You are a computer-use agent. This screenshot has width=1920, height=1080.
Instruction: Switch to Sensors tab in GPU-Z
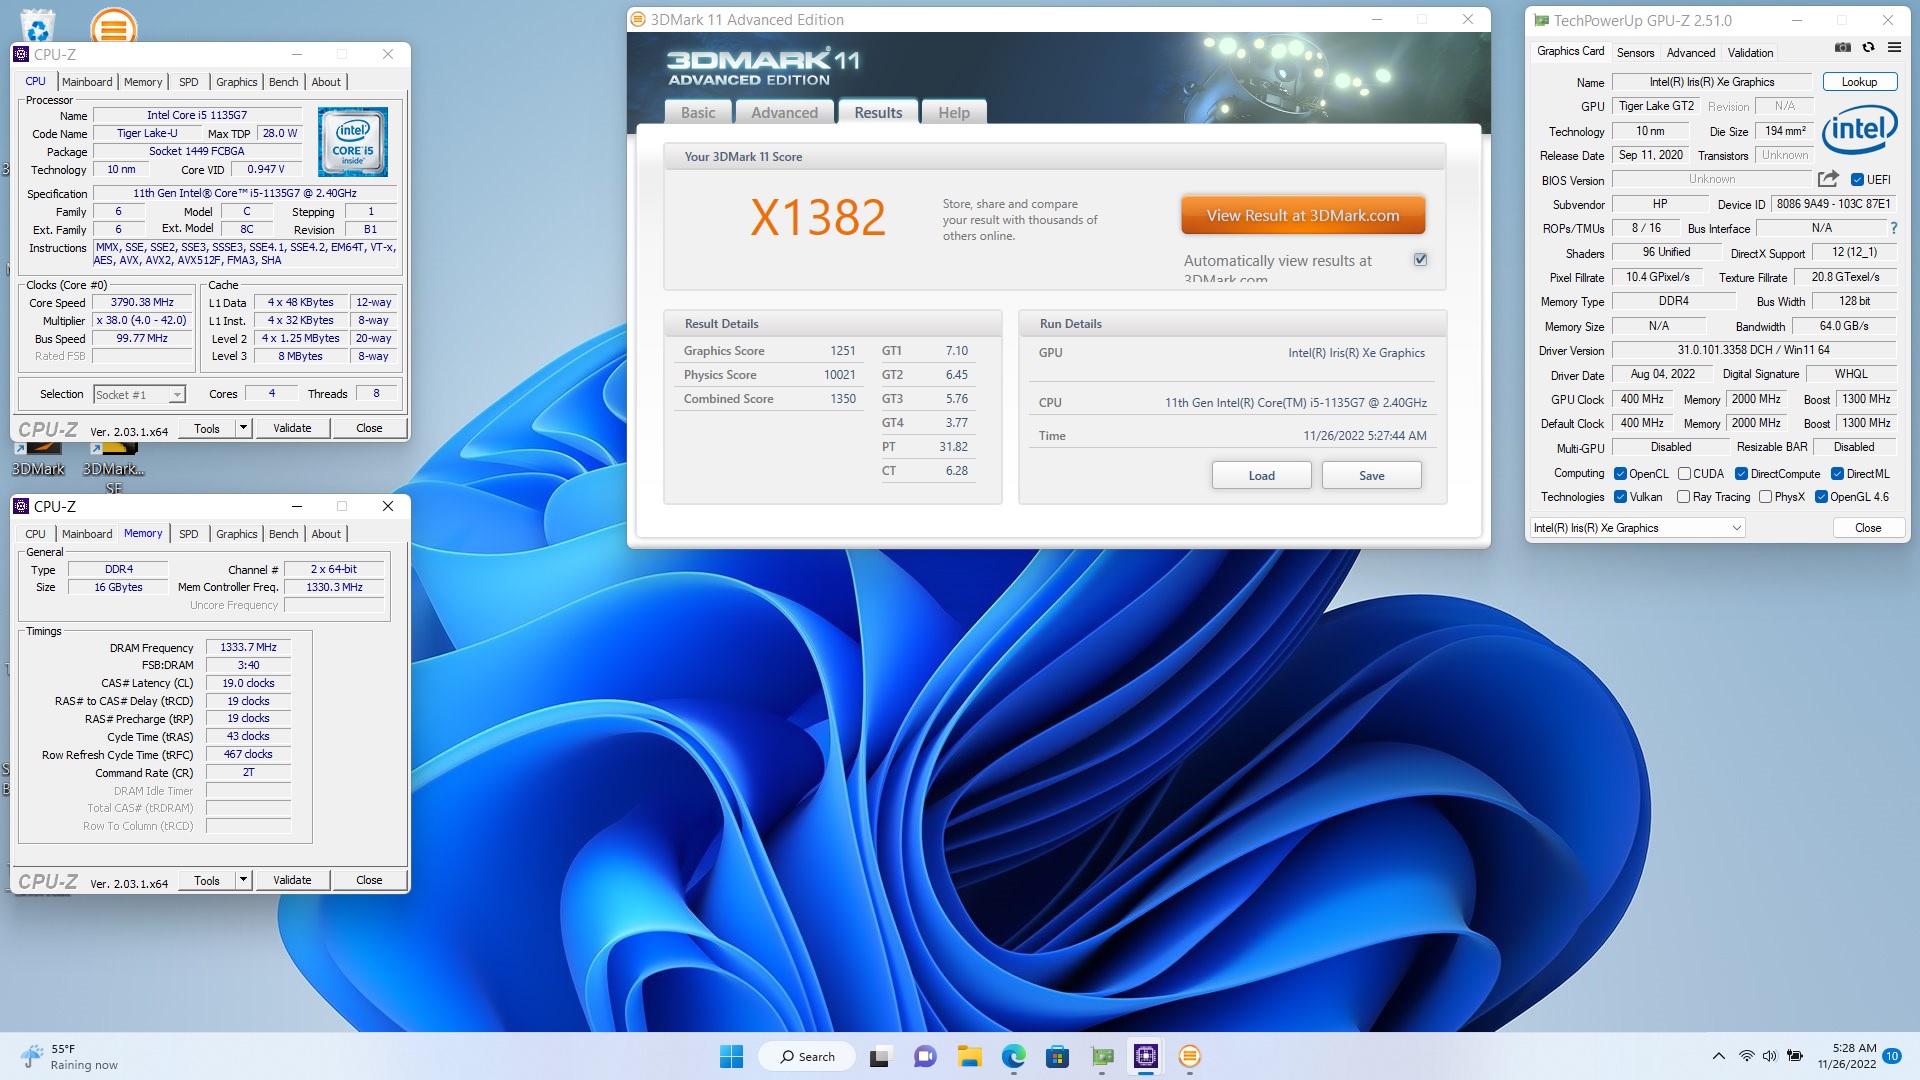[x=1635, y=52]
